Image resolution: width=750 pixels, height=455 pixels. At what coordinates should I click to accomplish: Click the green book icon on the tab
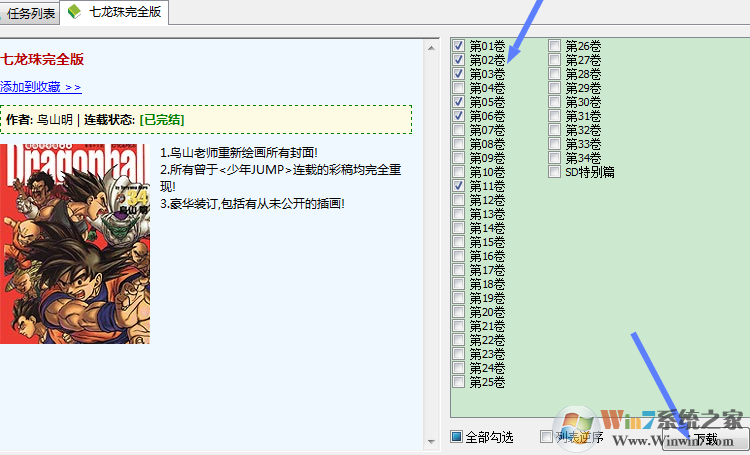tap(74, 13)
